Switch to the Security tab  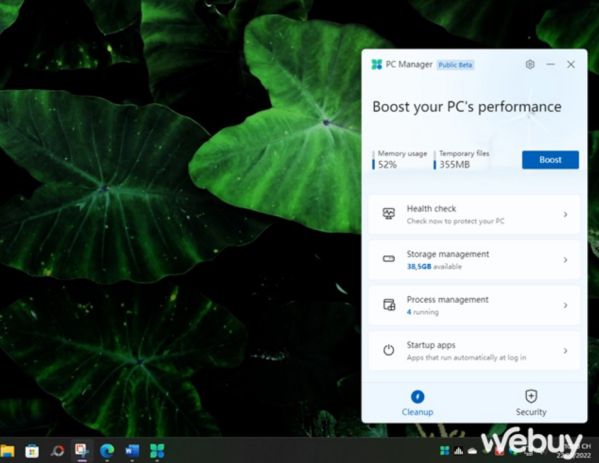tap(531, 403)
